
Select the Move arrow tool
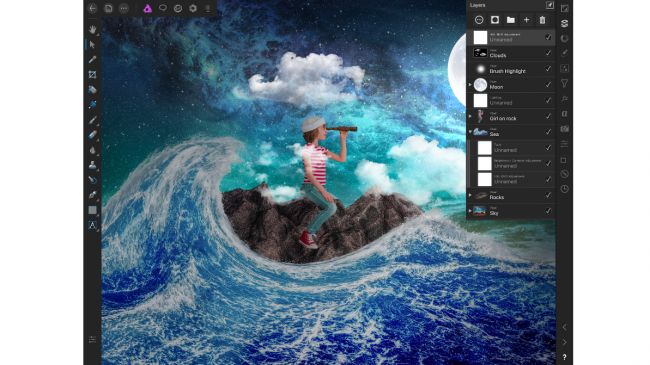coord(92,44)
